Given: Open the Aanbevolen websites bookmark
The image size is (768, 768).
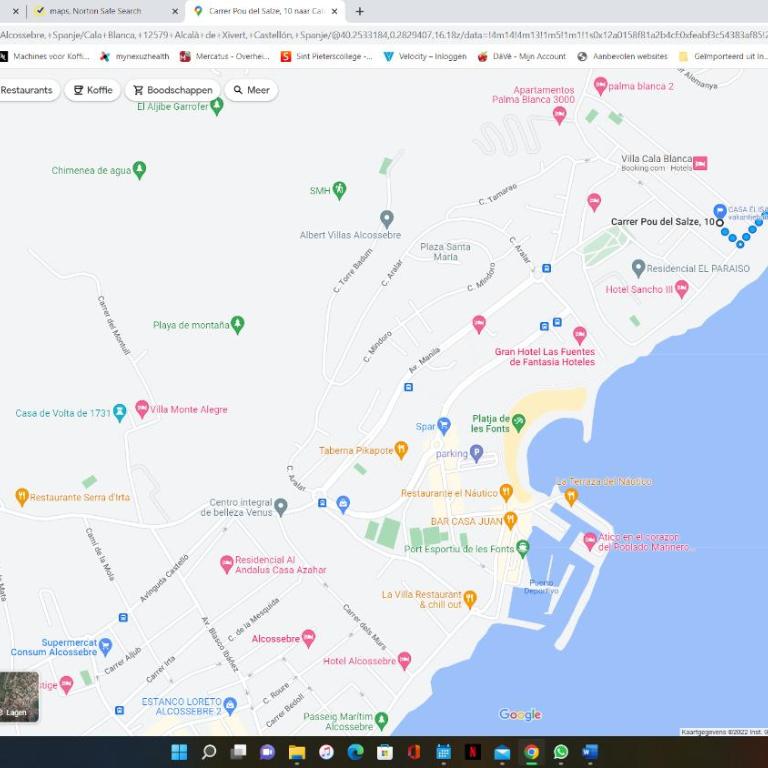Looking at the screenshot, I should point(623,56).
